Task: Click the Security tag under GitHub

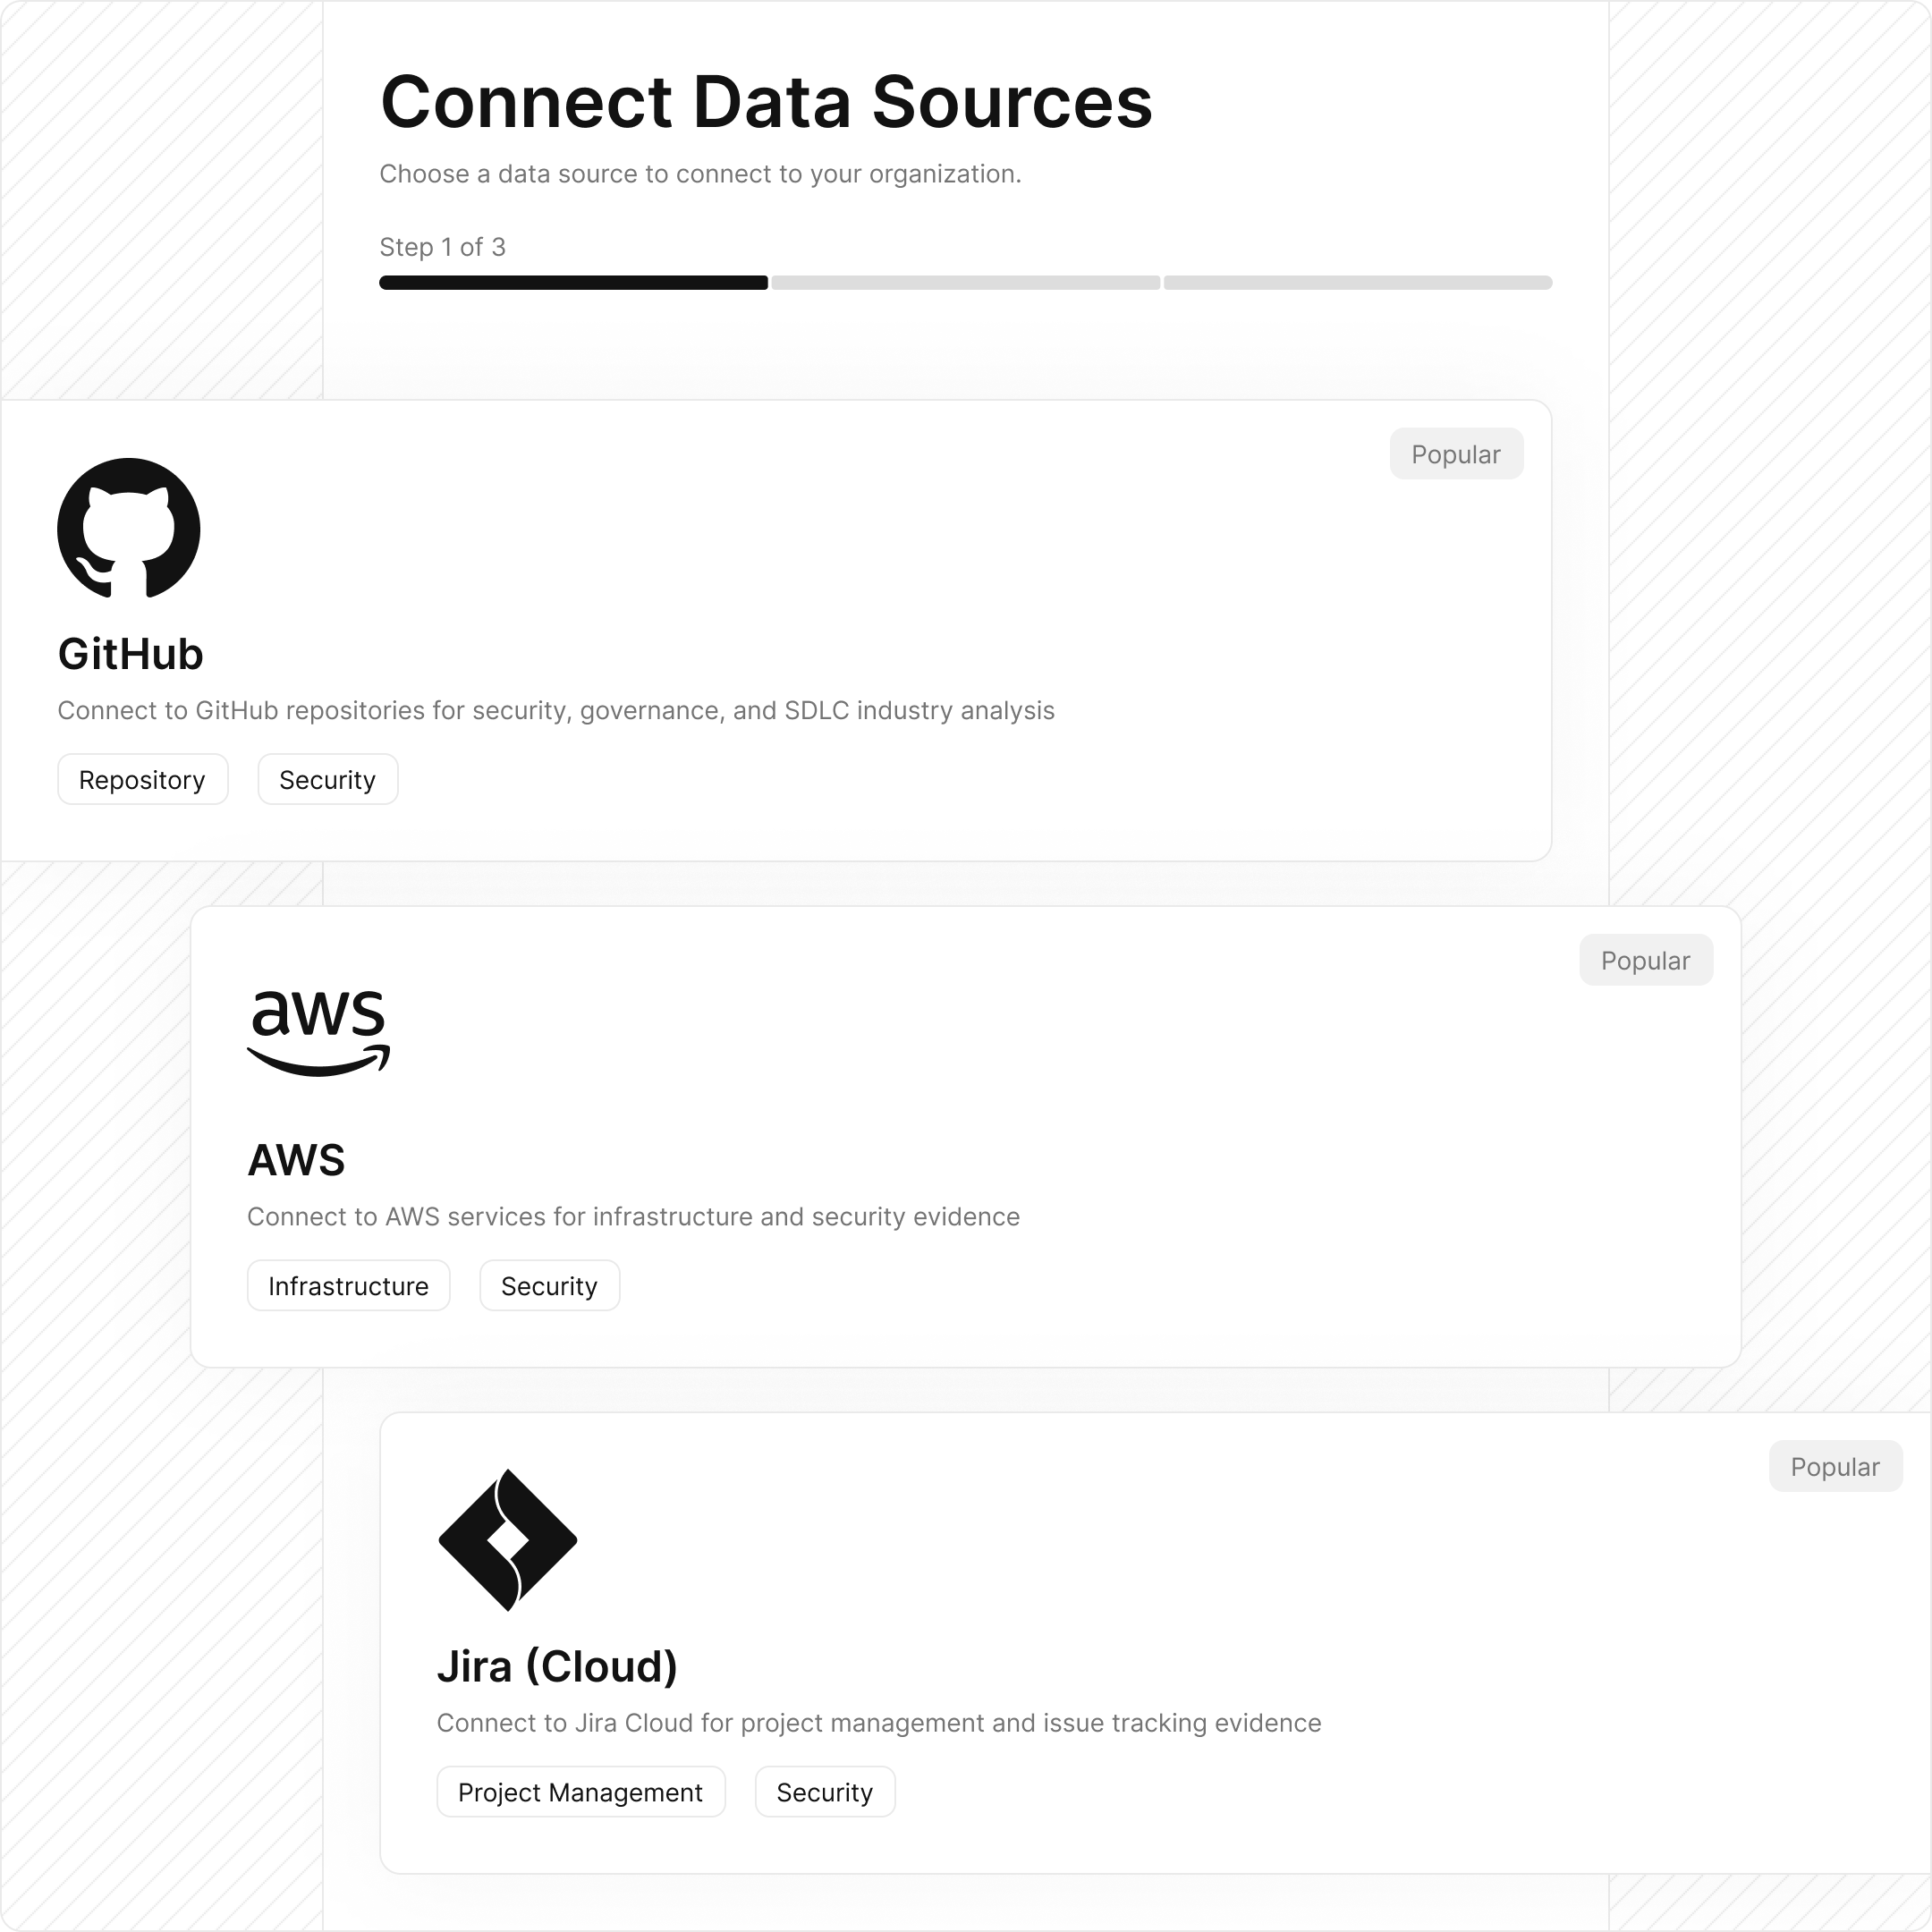Action: pyautogui.click(x=327, y=779)
